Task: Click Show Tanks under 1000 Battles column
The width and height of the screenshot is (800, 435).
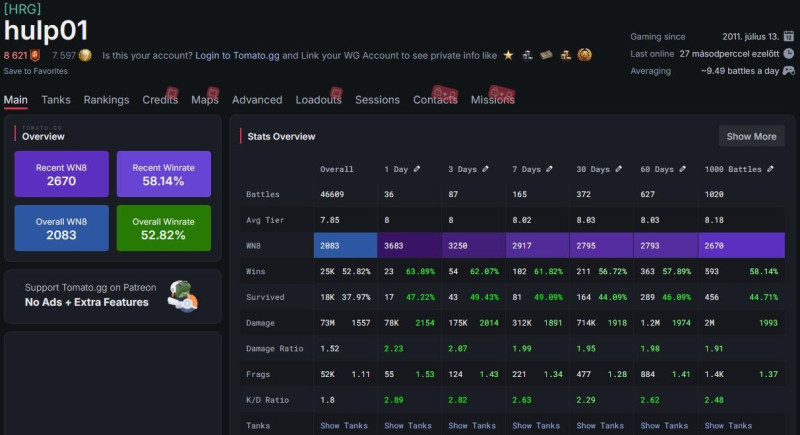Action: [728, 425]
